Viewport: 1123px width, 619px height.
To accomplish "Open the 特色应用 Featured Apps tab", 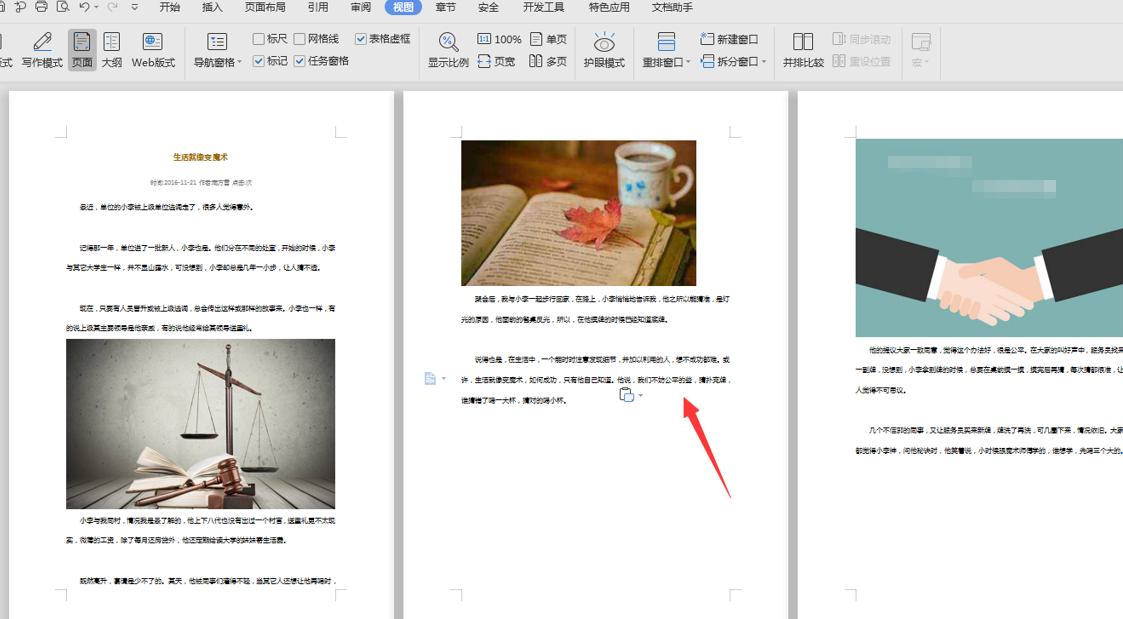I will (609, 7).
